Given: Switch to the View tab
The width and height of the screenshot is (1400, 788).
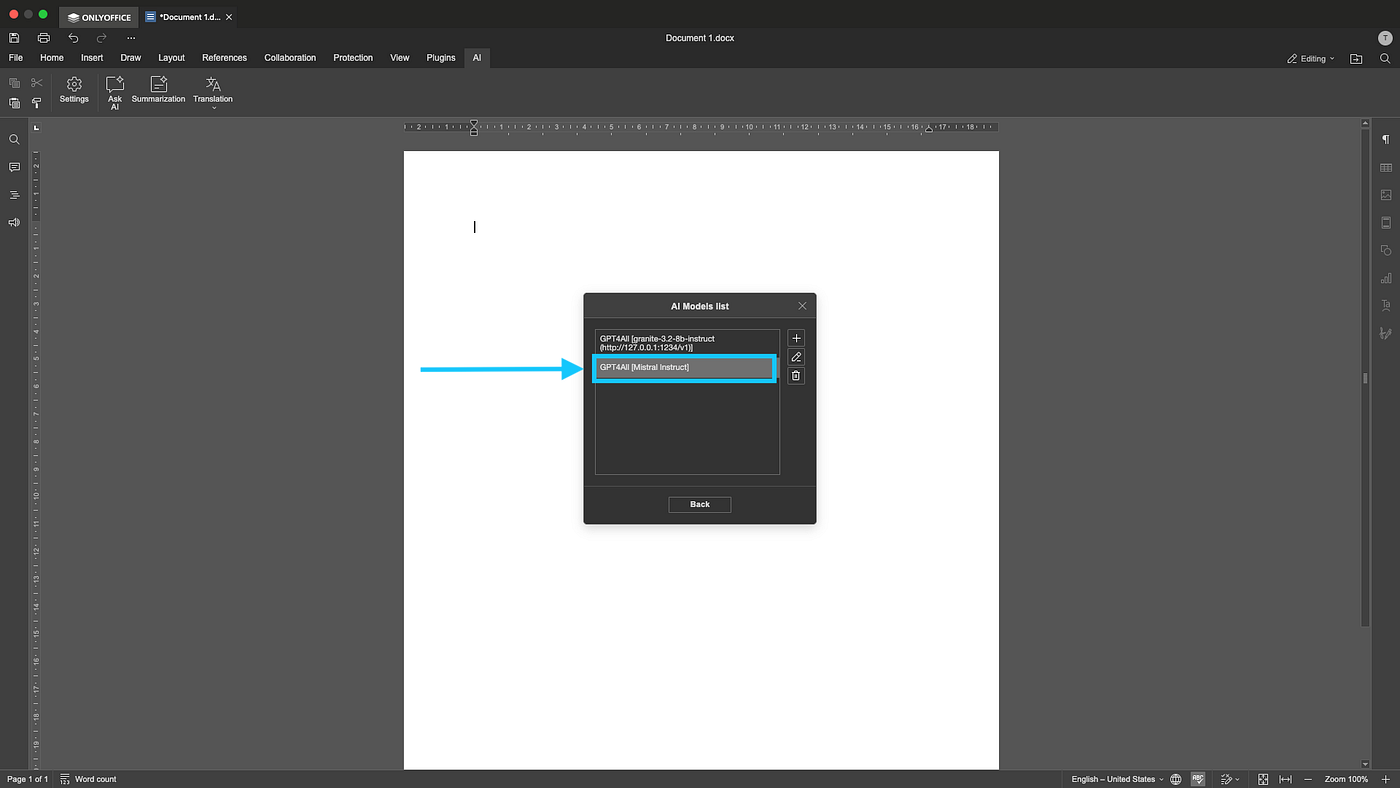Looking at the screenshot, I should point(400,58).
